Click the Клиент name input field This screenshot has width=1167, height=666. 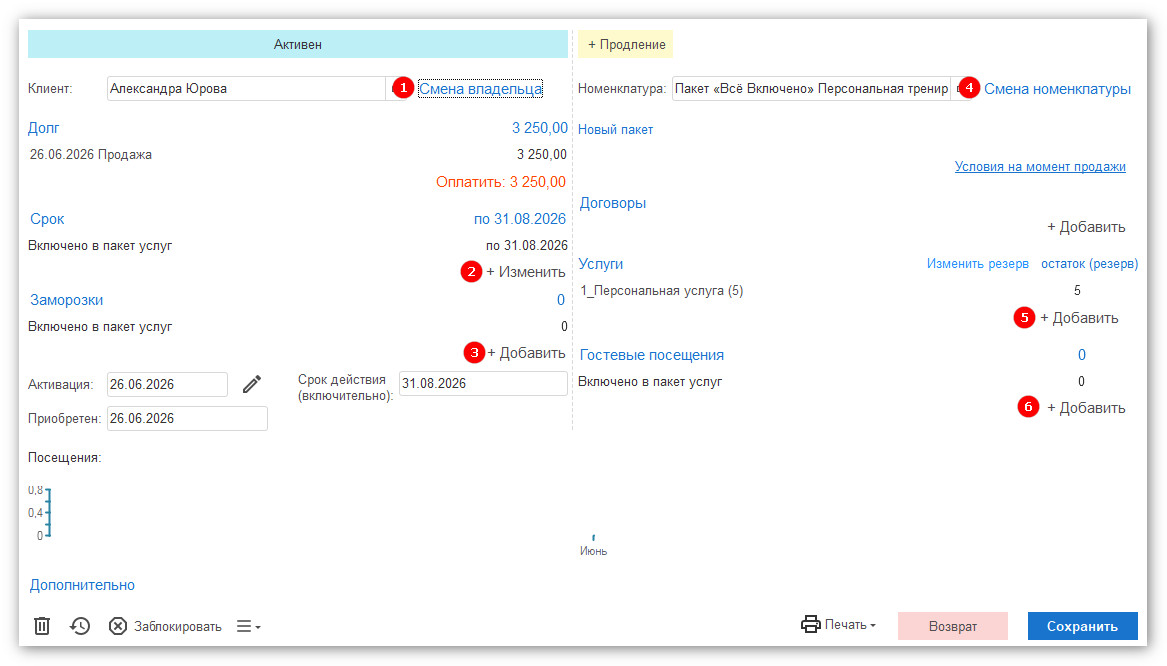246,89
